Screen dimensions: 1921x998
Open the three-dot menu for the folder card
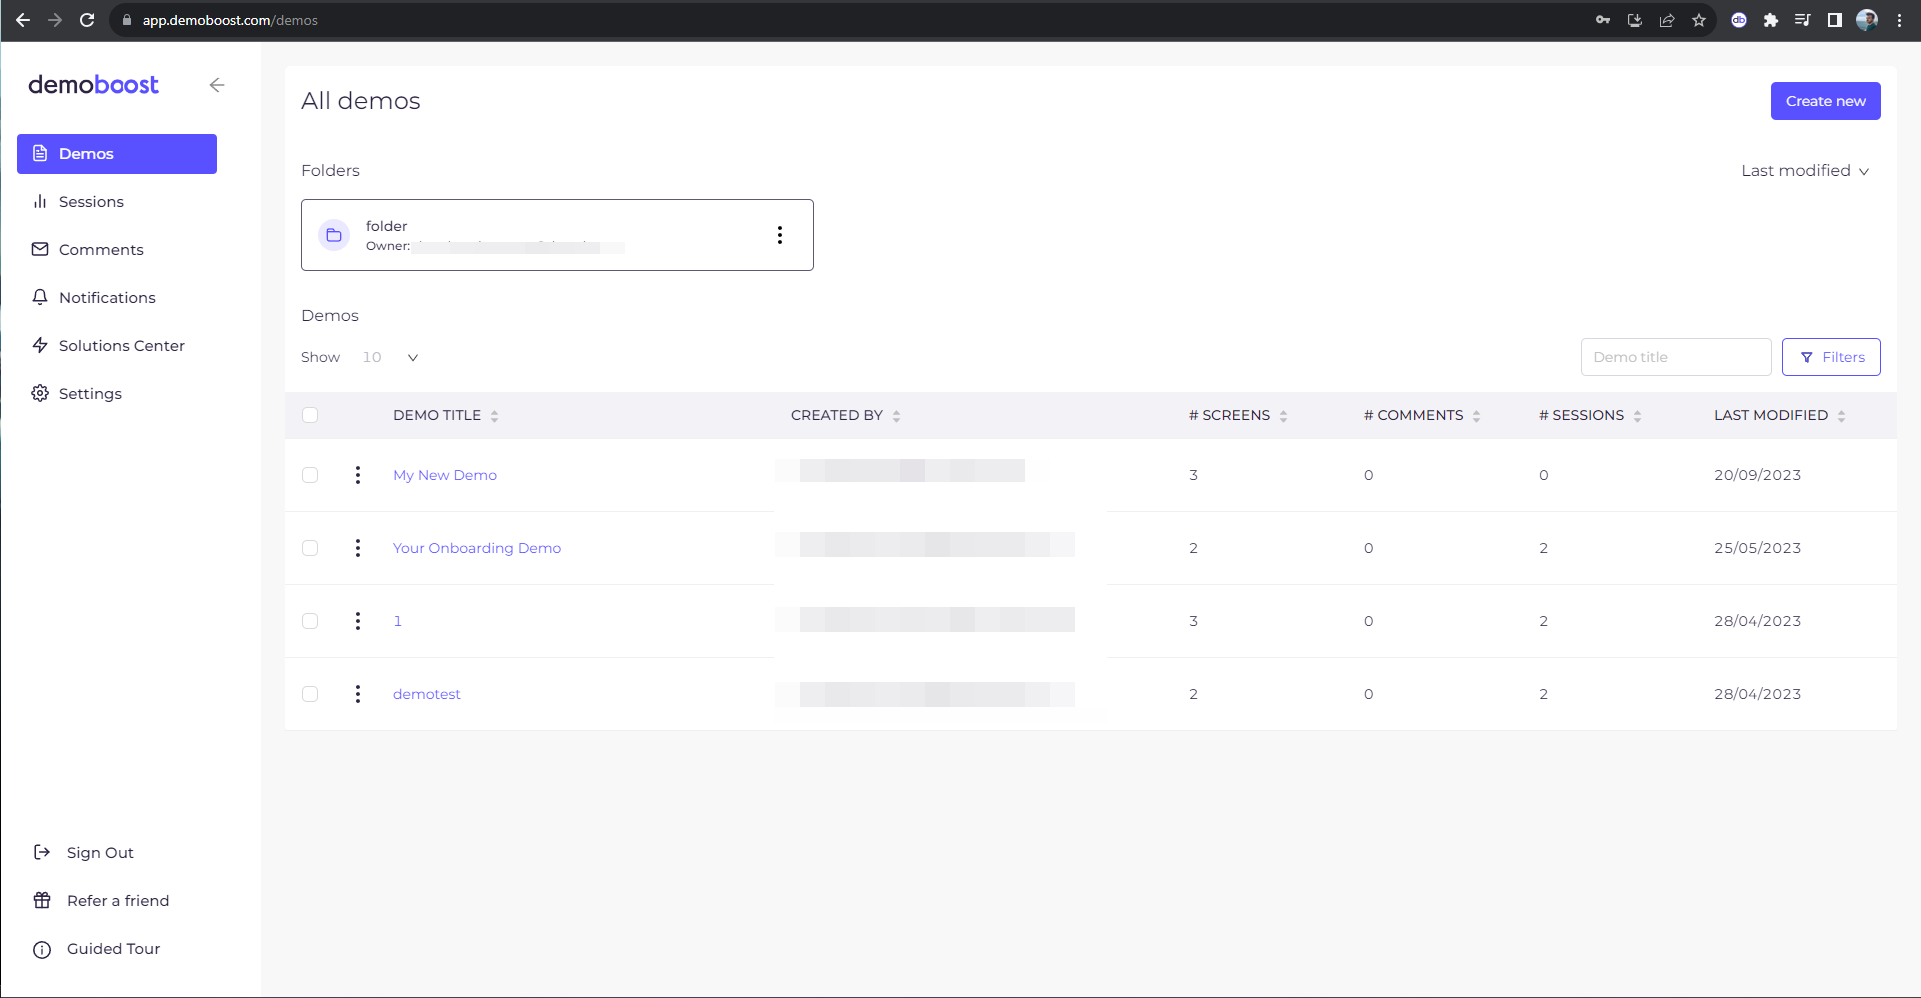[x=780, y=234]
